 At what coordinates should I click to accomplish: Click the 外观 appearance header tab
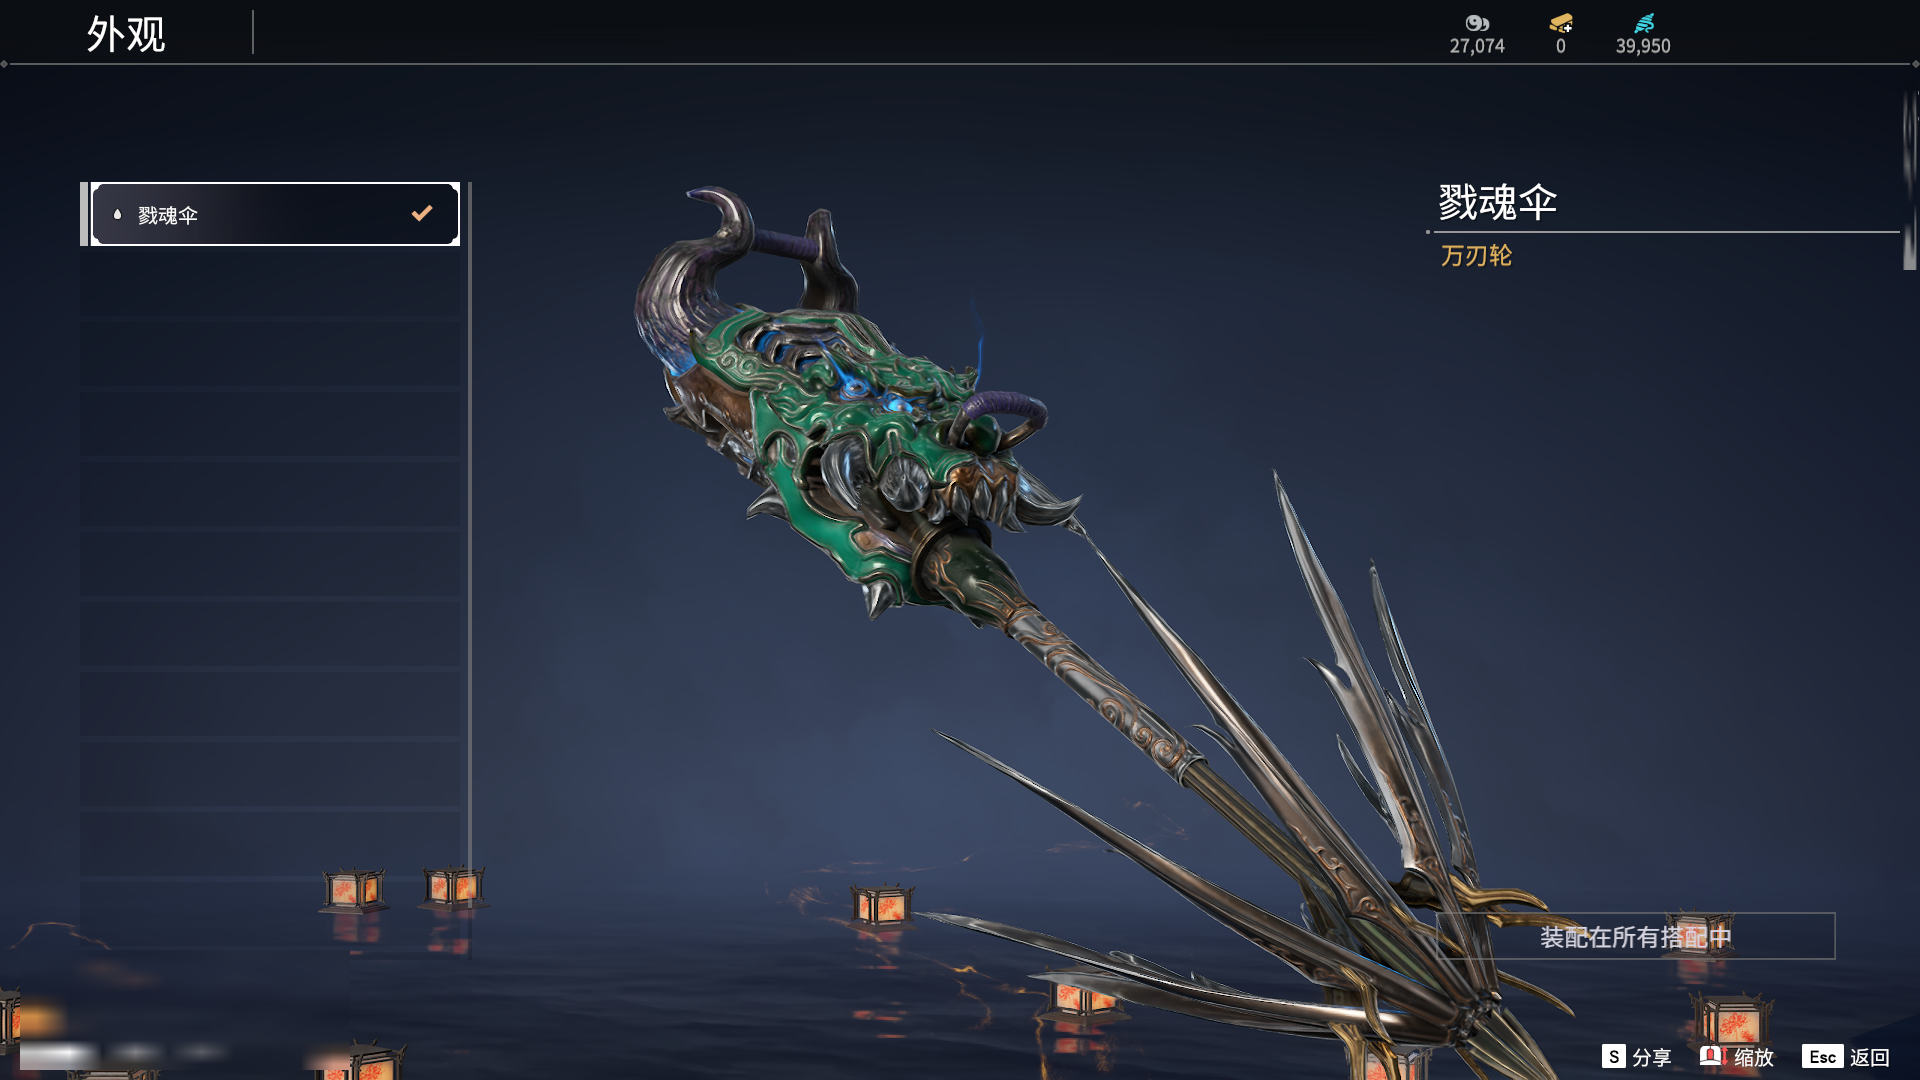click(x=126, y=33)
